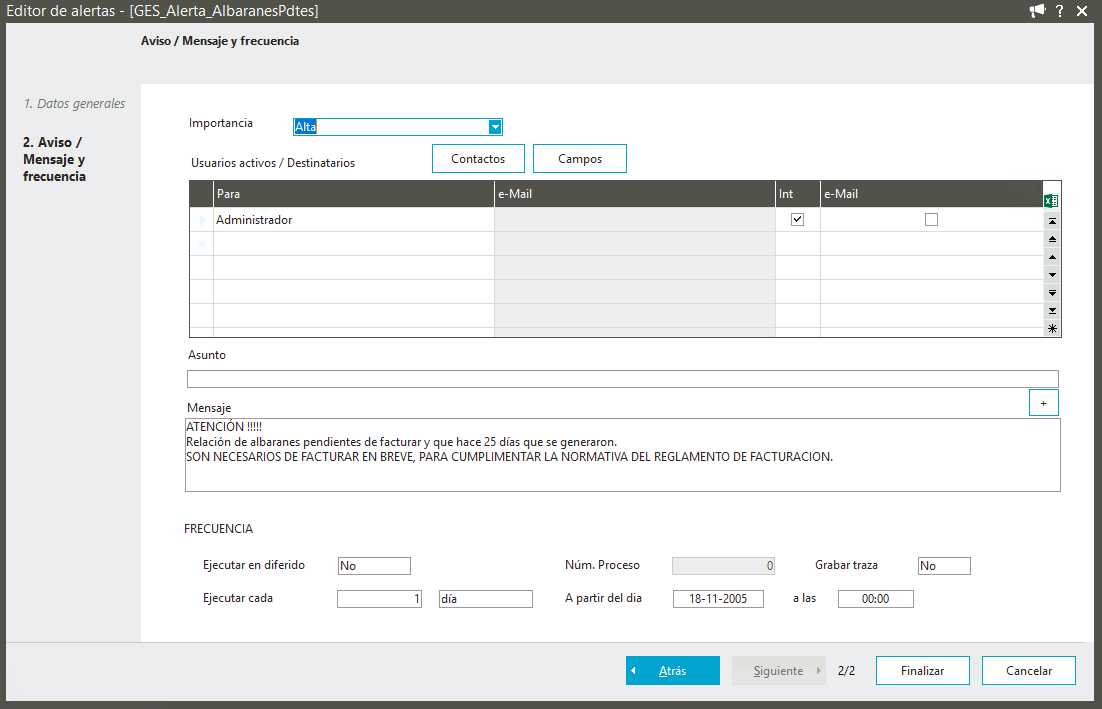Move up one row in recipients grid
This screenshot has height=709, width=1102.
[1052, 257]
